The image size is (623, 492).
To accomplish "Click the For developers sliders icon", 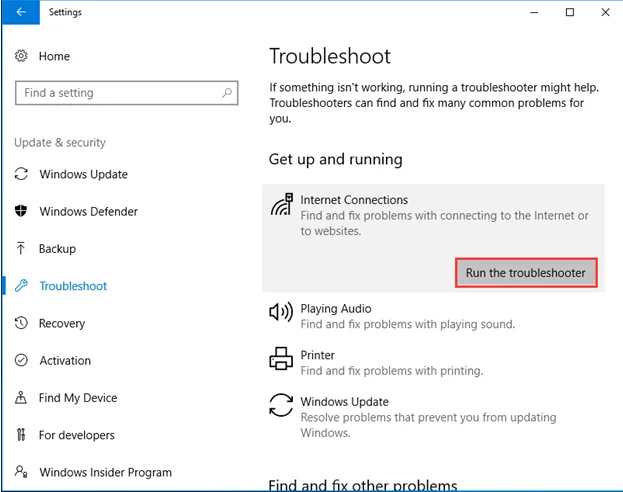I will [21, 435].
